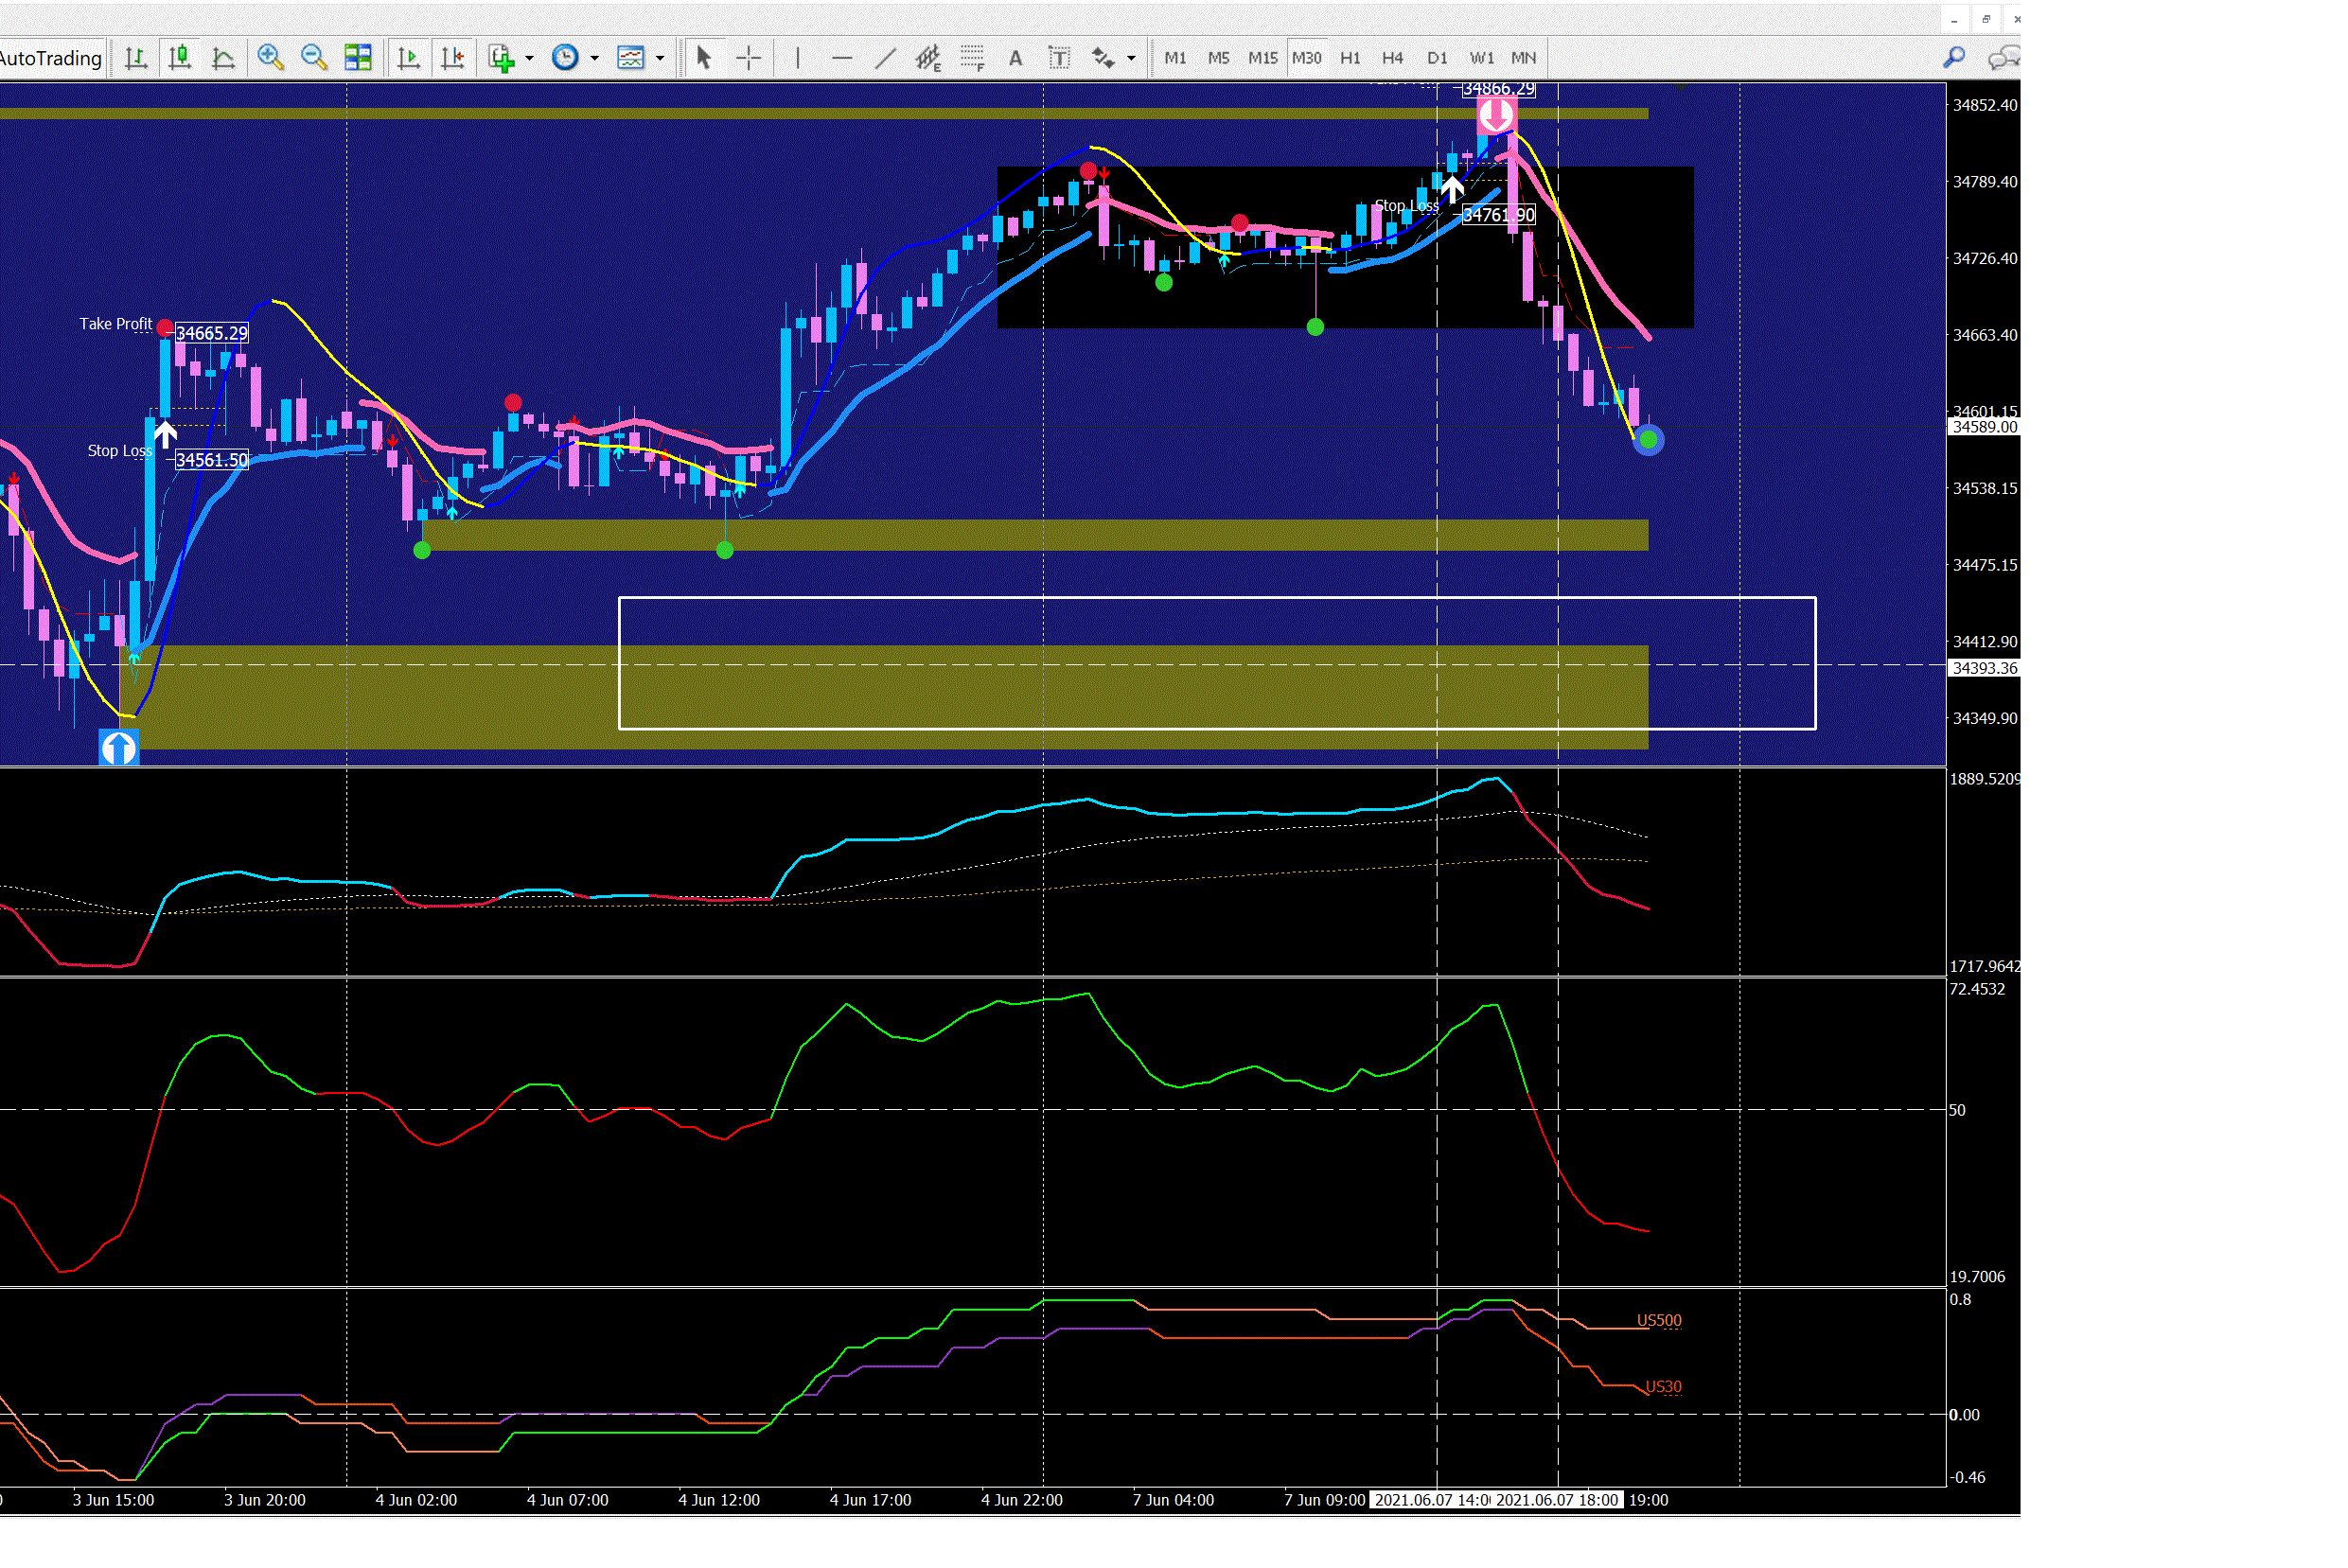The height and width of the screenshot is (1568, 2348).
Task: Expand the templates dropdown arrow
Action: pos(660,58)
